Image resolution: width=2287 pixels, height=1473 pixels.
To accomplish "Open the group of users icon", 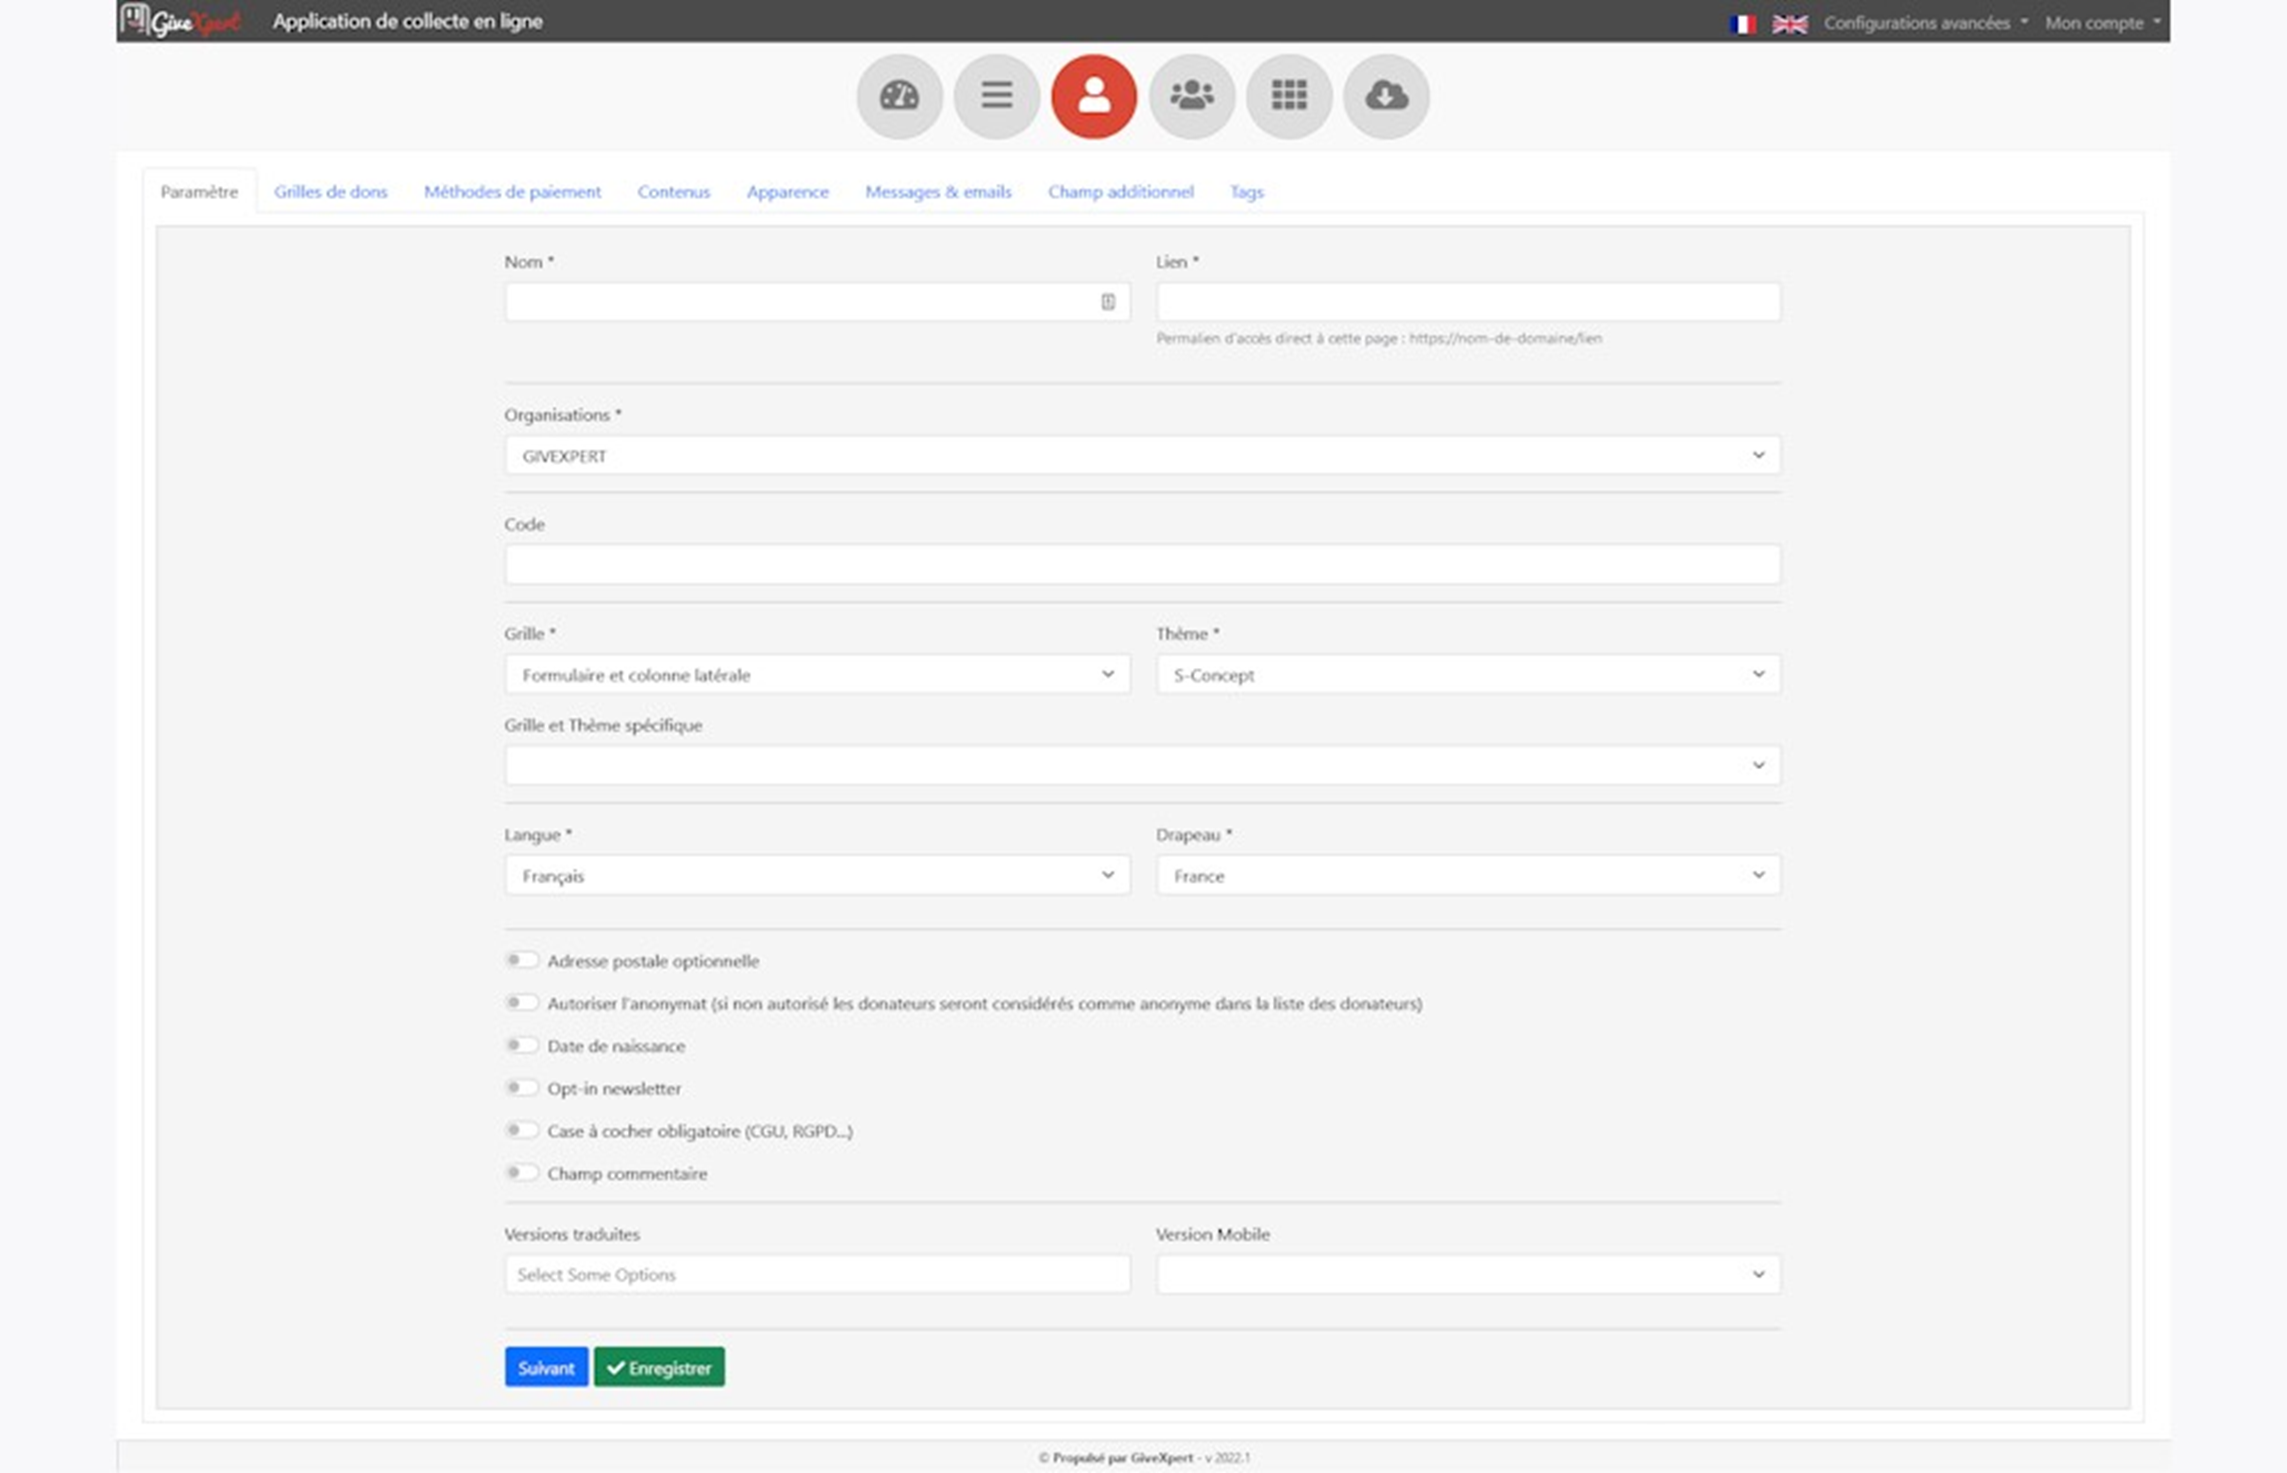I will tap(1191, 96).
